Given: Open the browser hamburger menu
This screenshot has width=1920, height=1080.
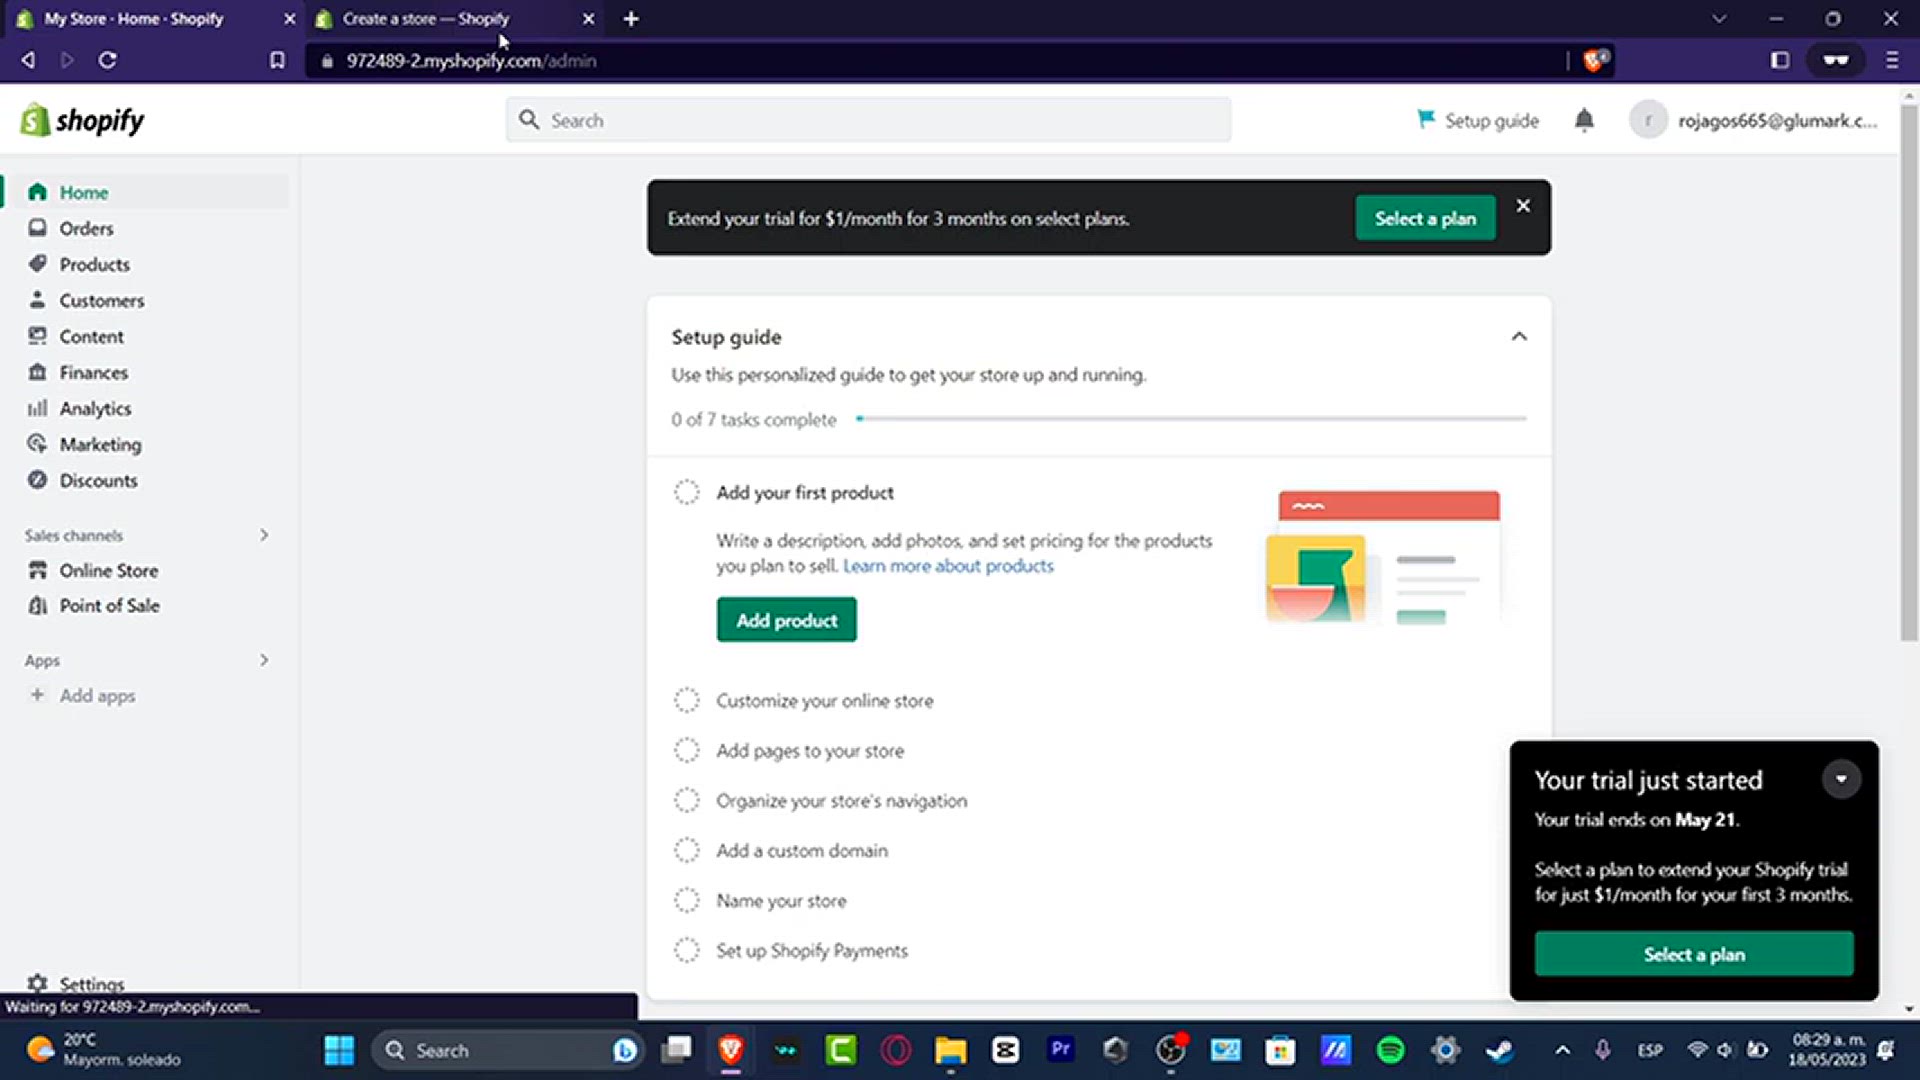Looking at the screenshot, I should [x=1892, y=60].
